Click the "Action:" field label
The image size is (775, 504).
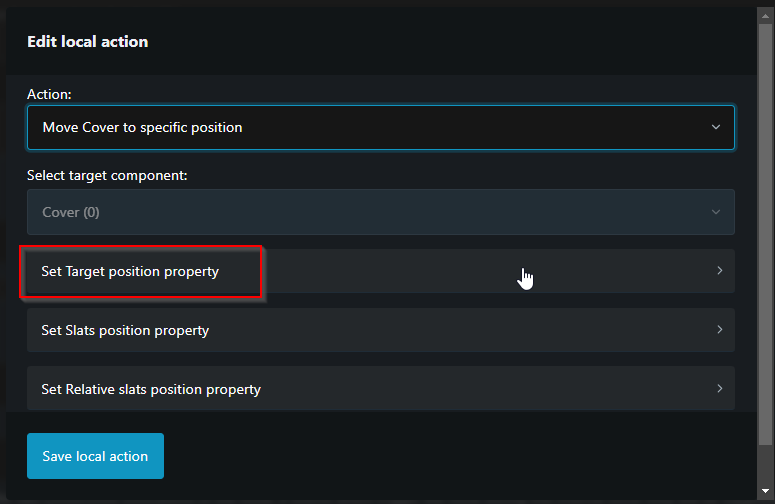pos(49,94)
